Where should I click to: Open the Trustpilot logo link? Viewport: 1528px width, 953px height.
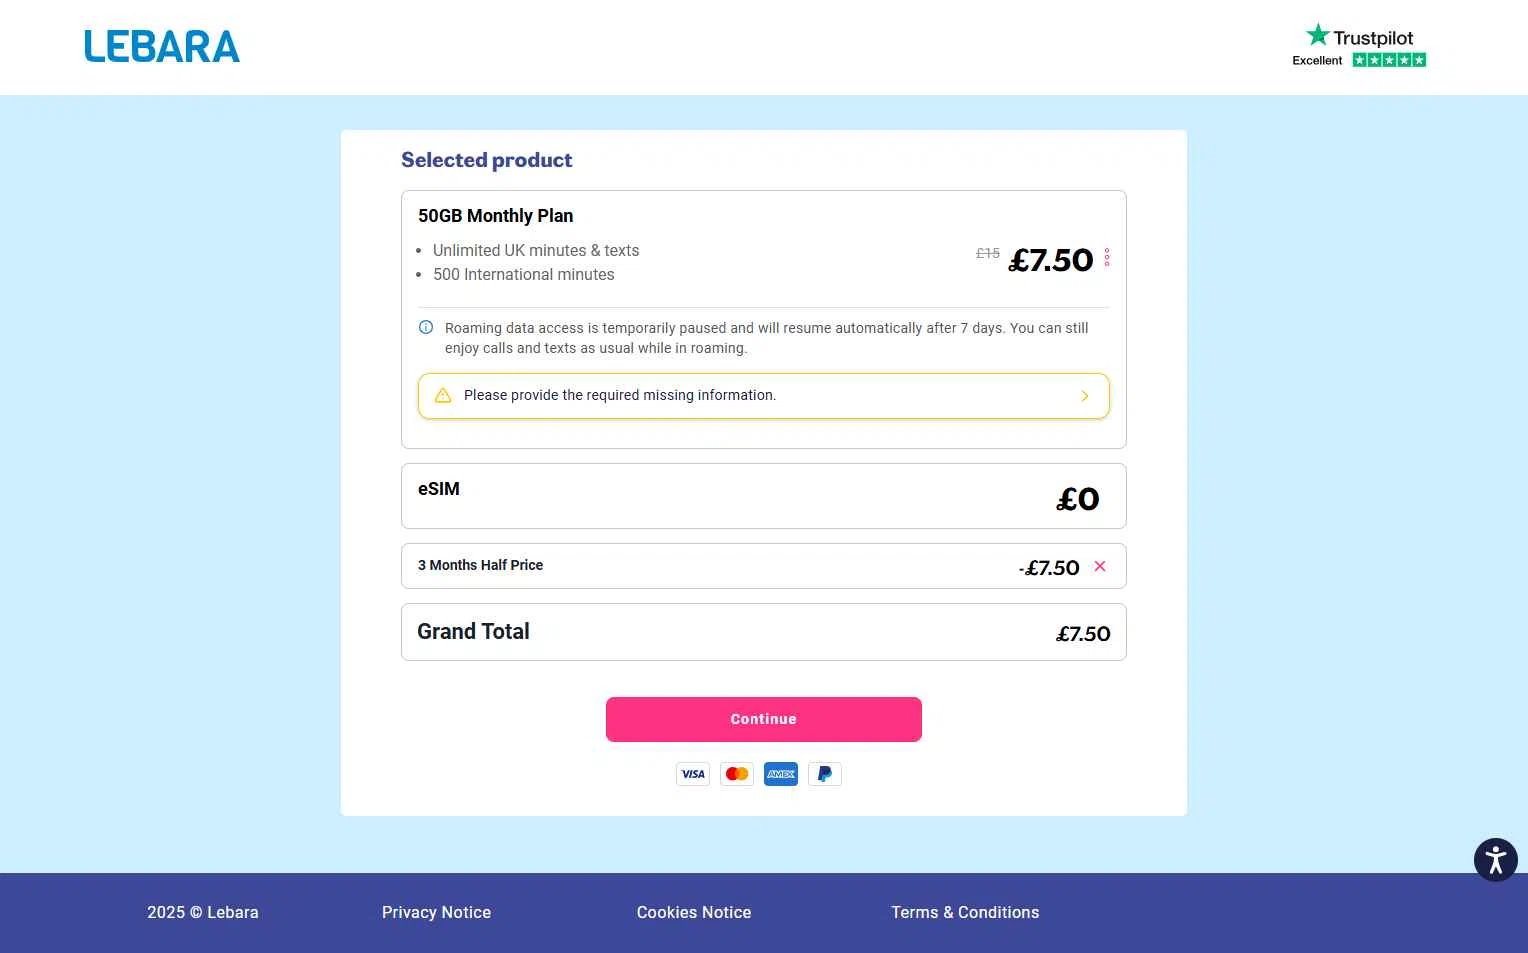point(1360,37)
